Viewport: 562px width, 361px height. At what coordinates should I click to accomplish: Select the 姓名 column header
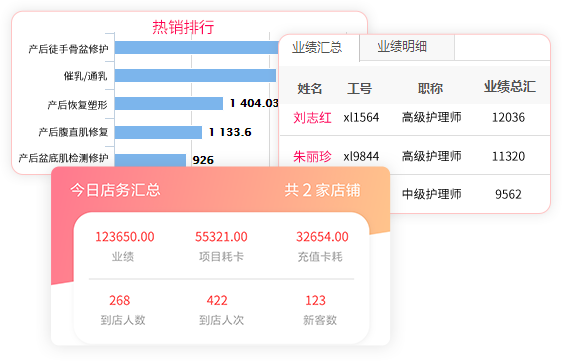click(310, 88)
